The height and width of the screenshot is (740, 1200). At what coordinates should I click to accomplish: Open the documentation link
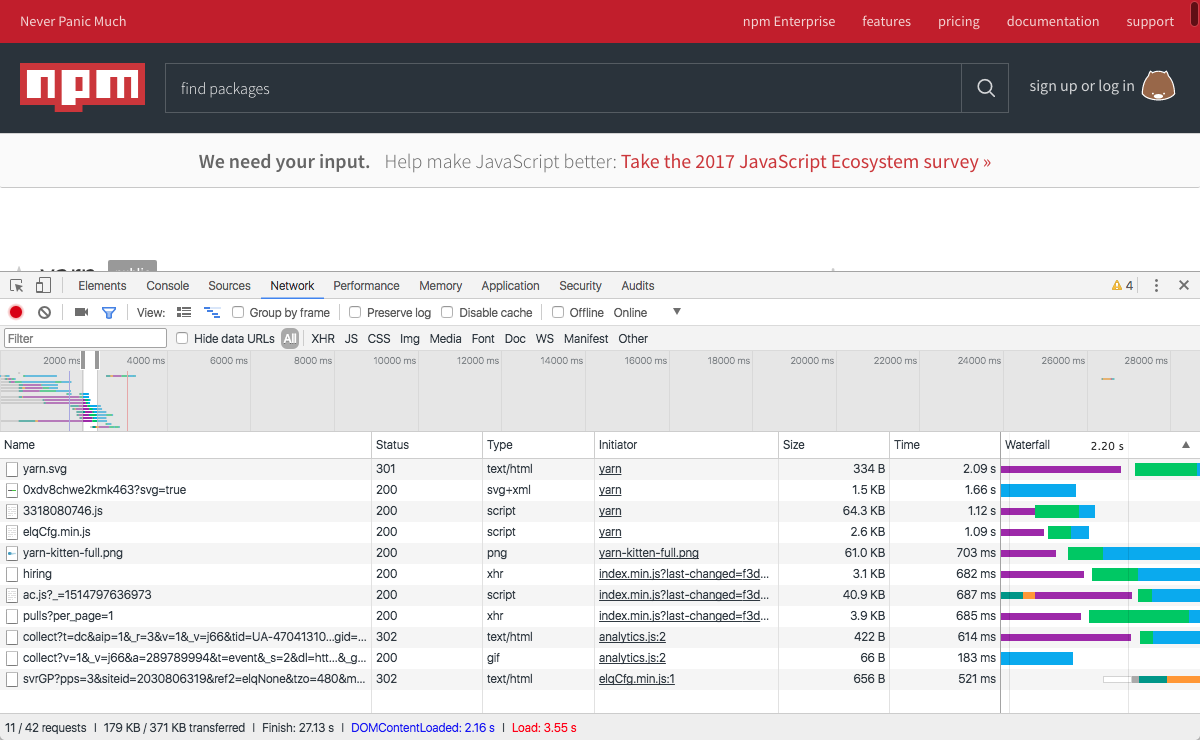pos(1053,21)
